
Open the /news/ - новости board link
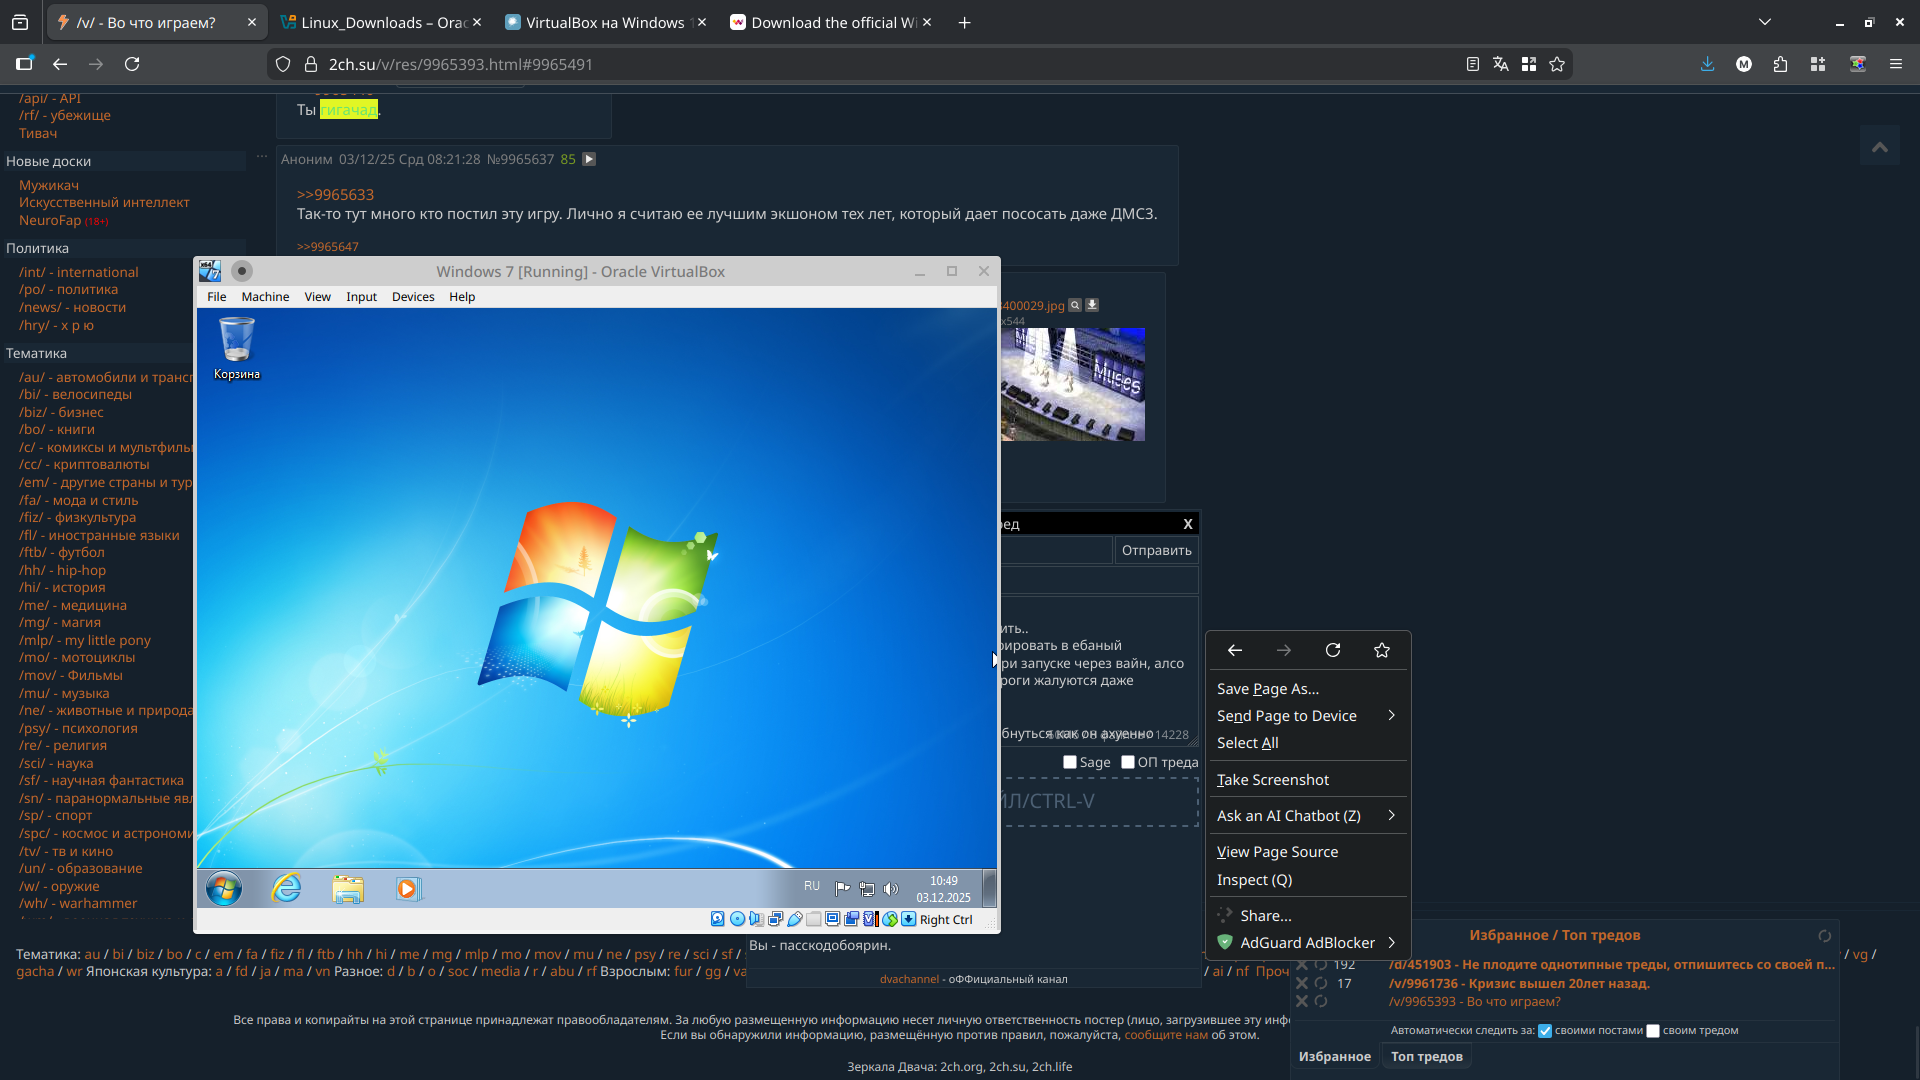[x=72, y=307]
